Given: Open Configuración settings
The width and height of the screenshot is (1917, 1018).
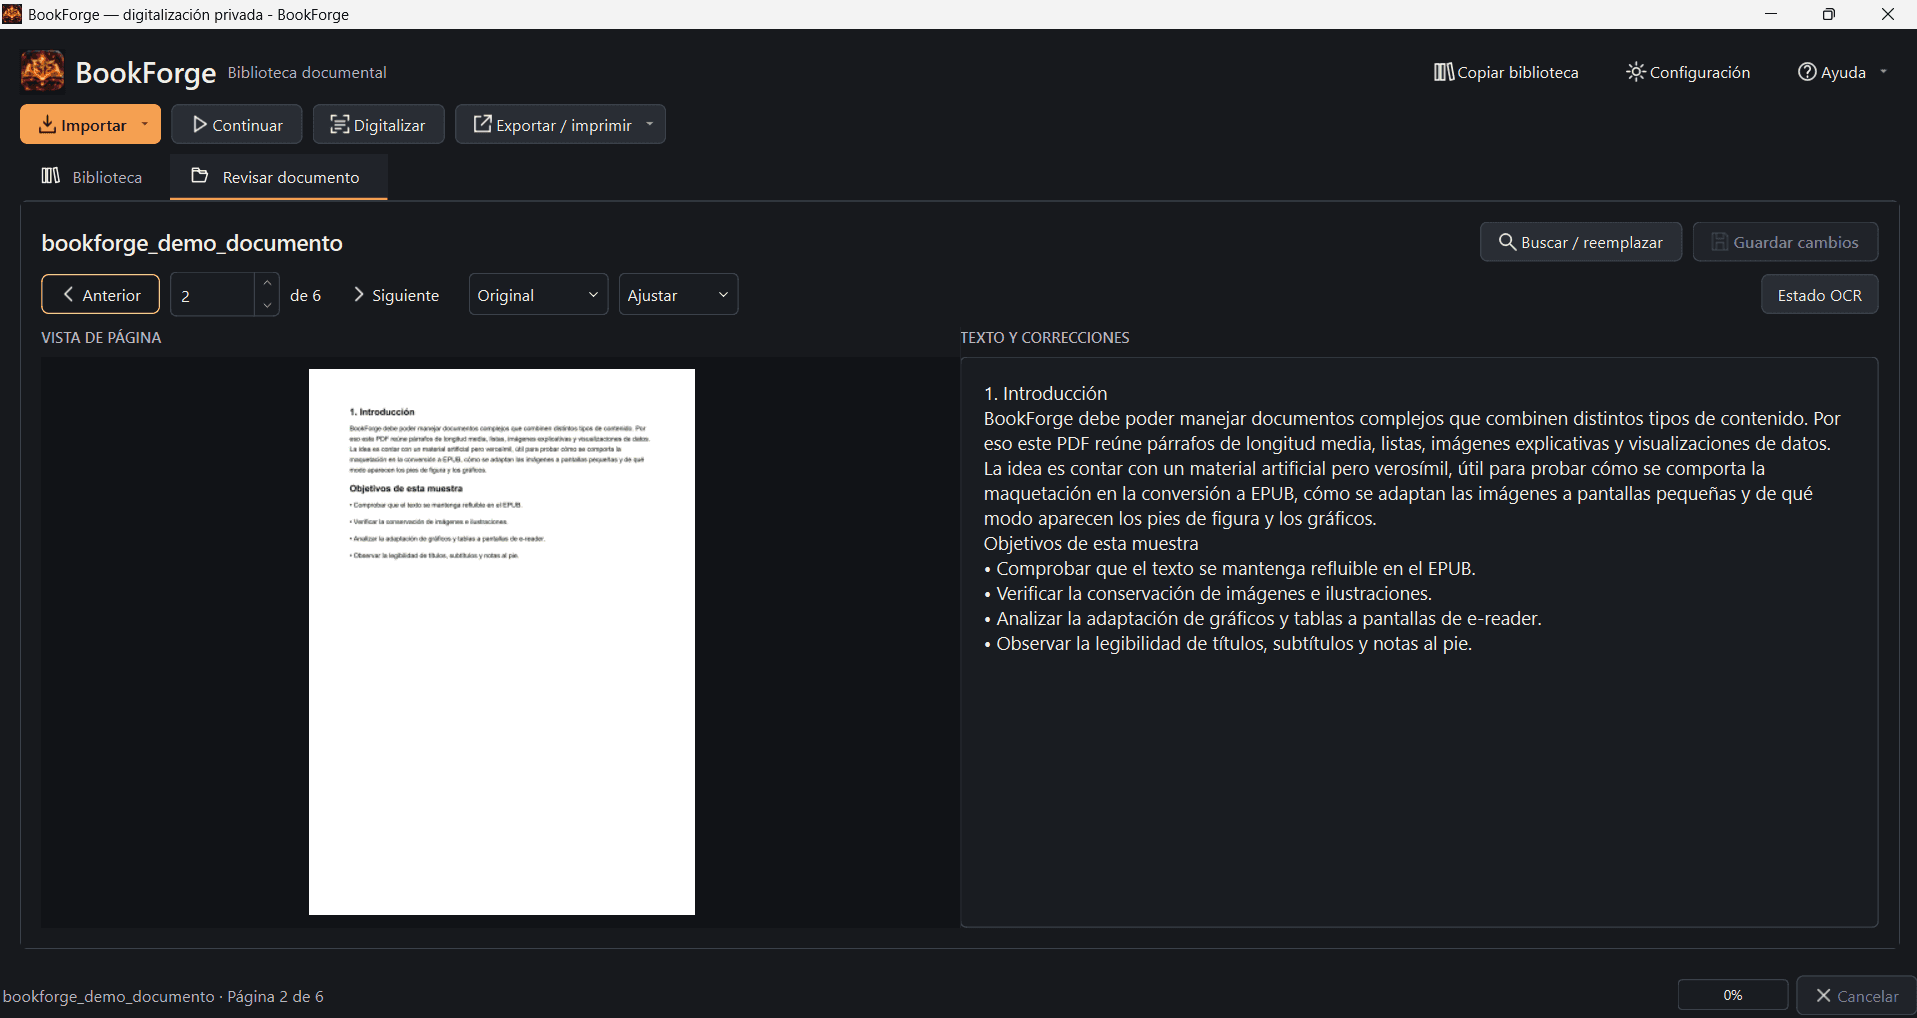Looking at the screenshot, I should coord(1688,72).
